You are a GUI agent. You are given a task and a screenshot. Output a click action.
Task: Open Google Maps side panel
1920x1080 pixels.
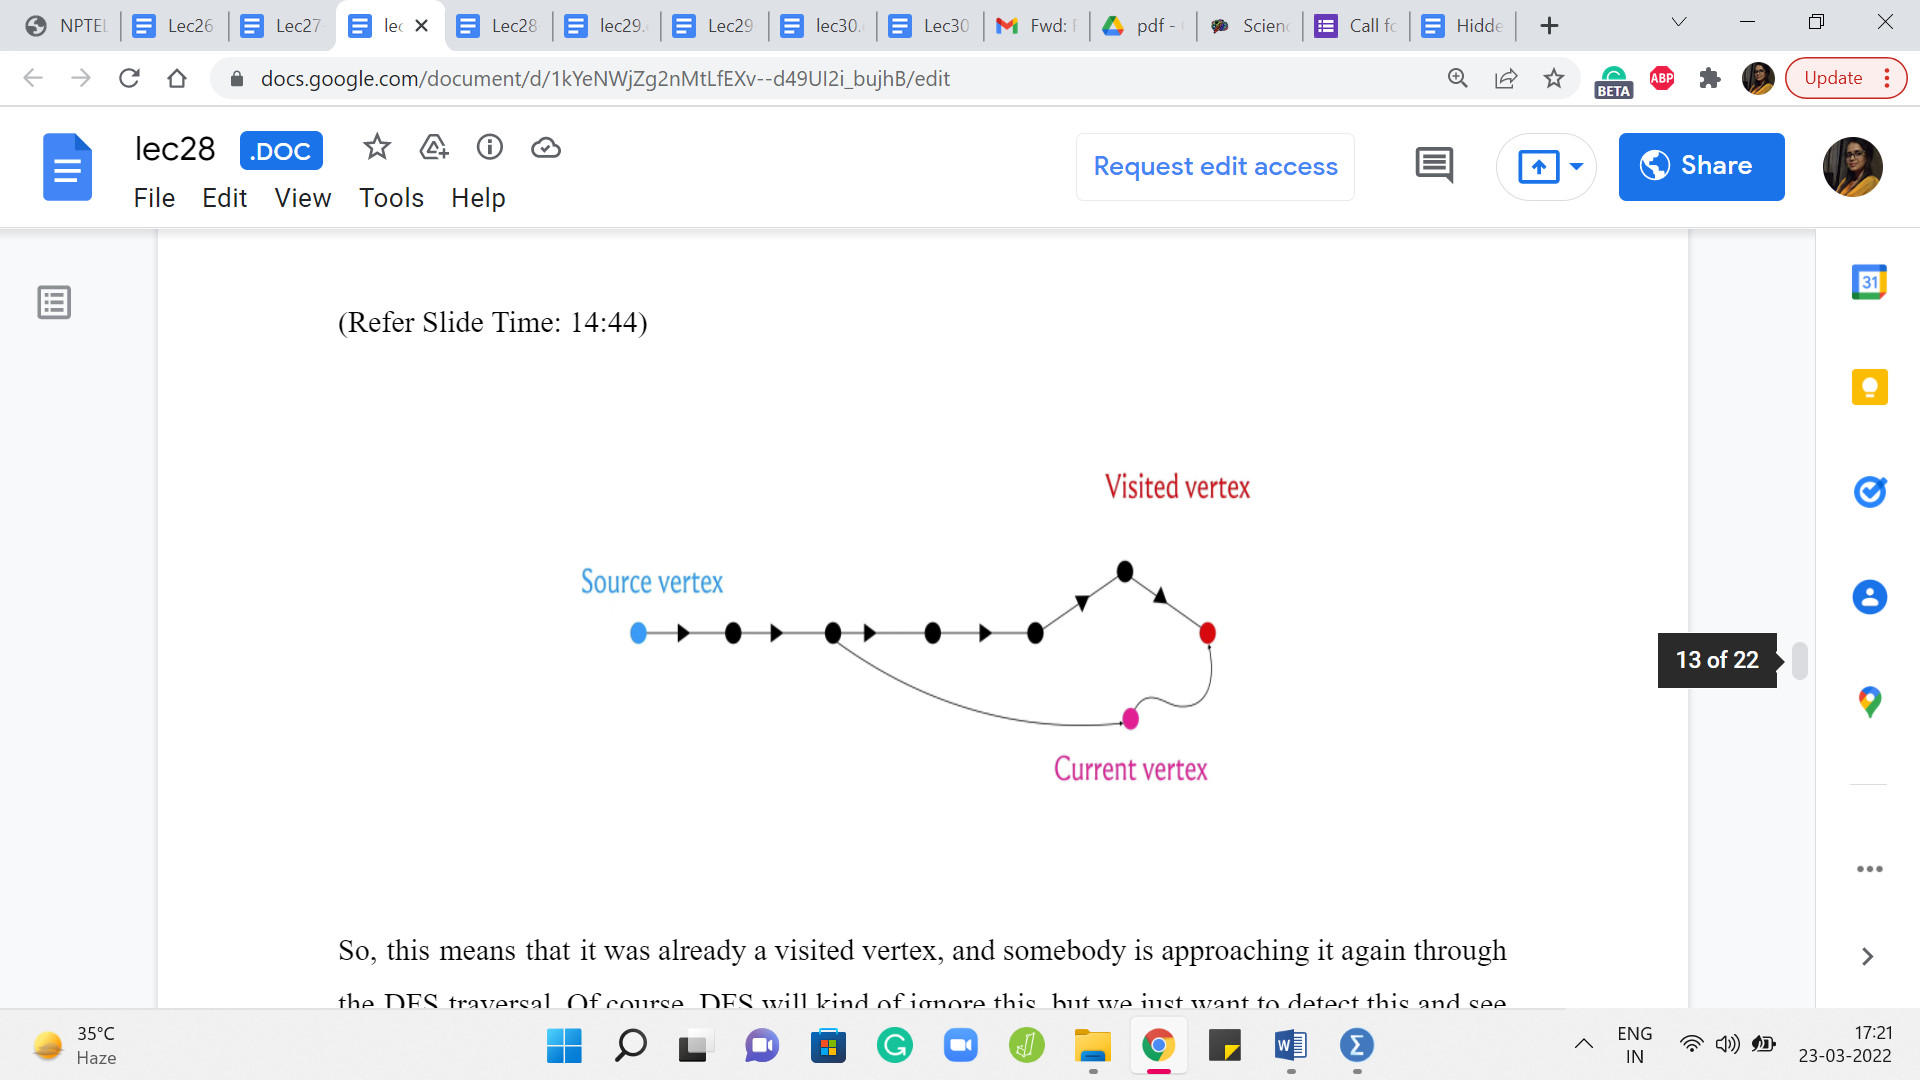pyautogui.click(x=1869, y=702)
